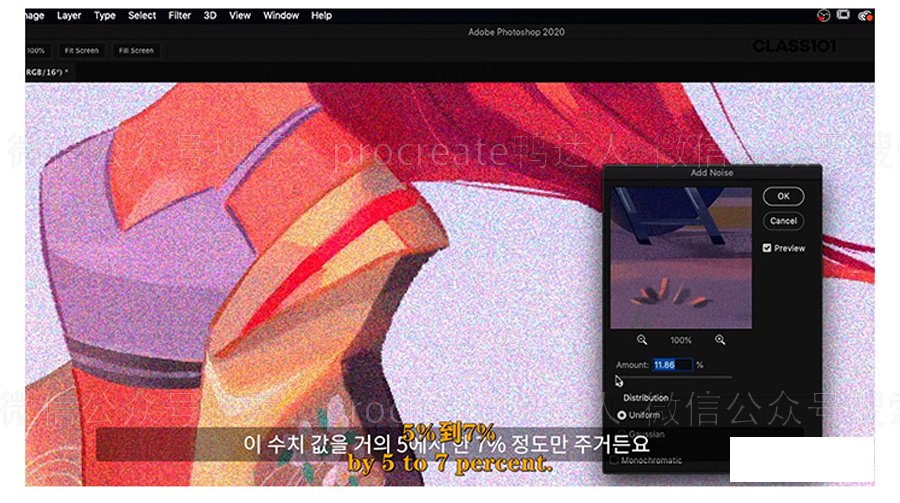Image resolution: width=900 pixels, height=503 pixels.
Task: Zoom in the noise preview
Action: 720,340
